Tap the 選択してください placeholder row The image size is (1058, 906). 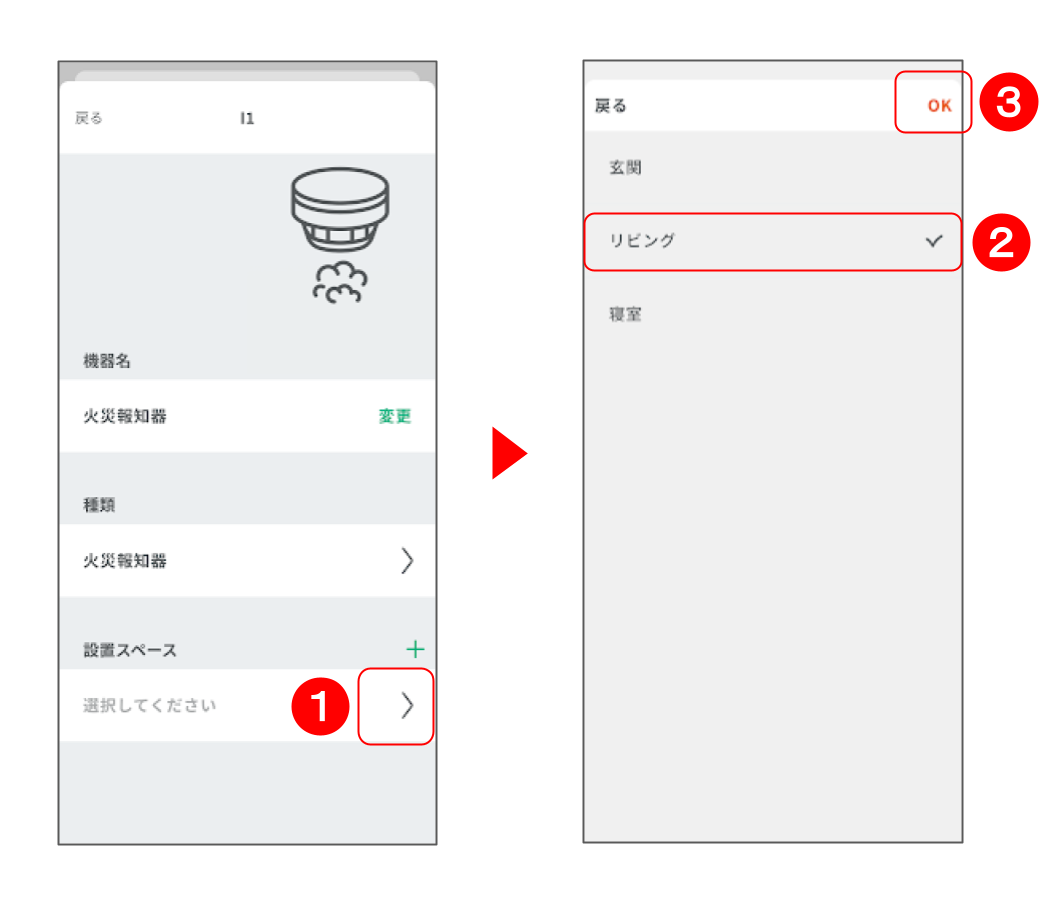pos(247,706)
